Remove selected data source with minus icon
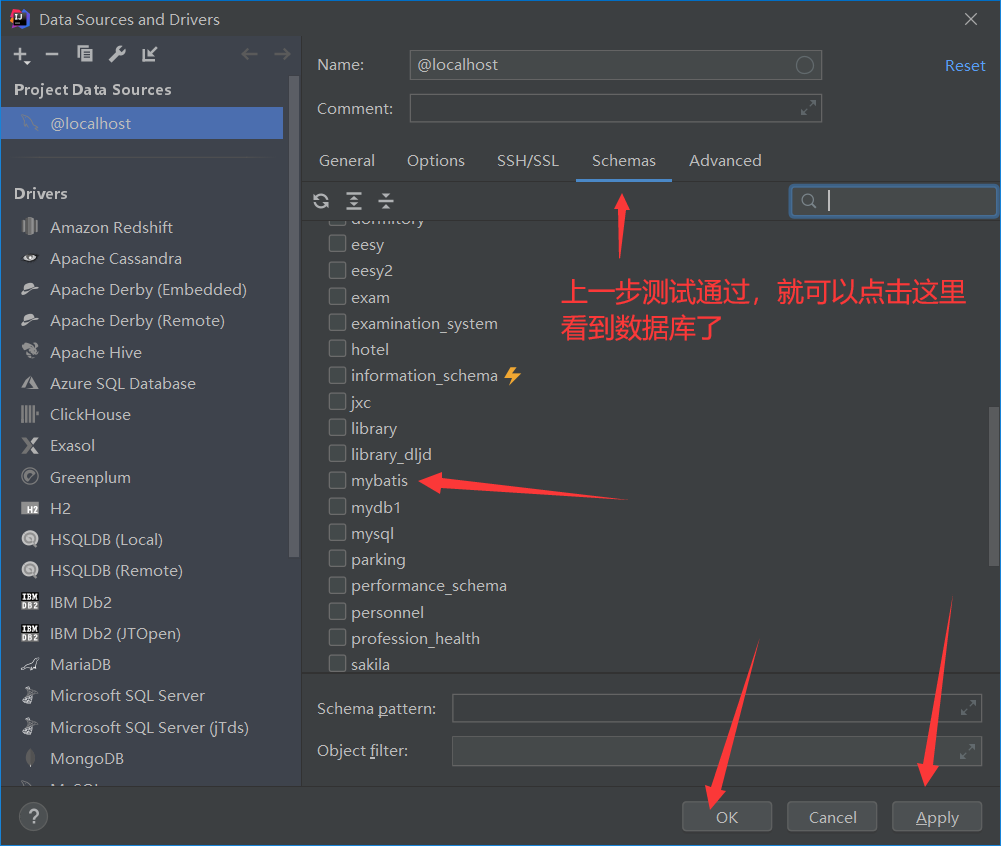Image resolution: width=1001 pixels, height=846 pixels. pyautogui.click(x=52, y=55)
